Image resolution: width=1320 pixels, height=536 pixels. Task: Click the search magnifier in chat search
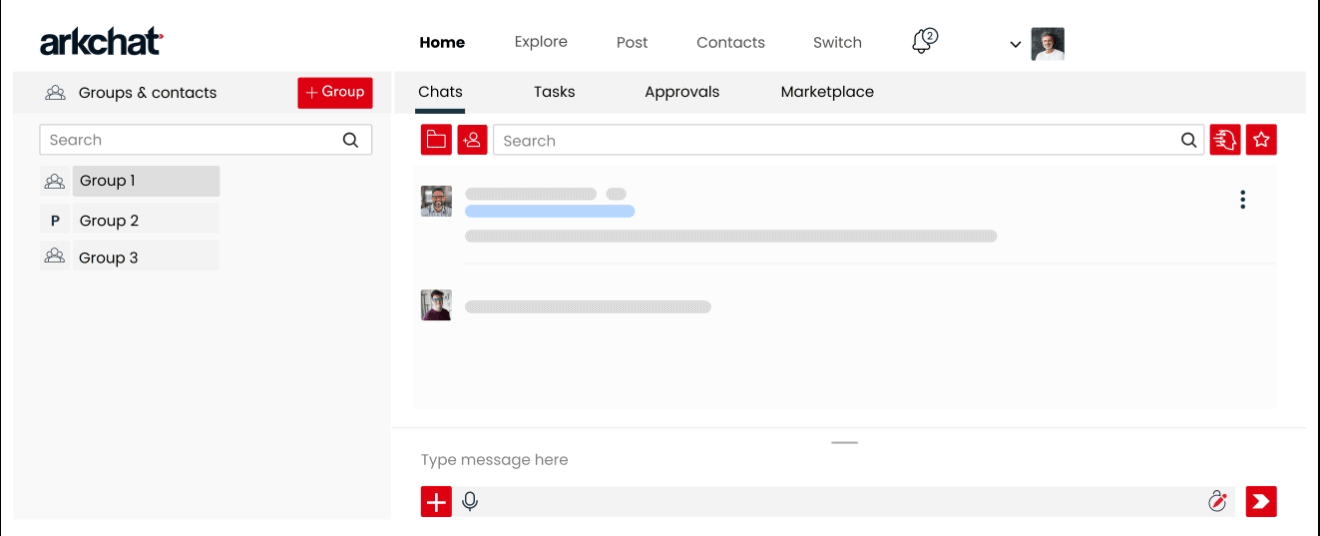tap(1188, 141)
